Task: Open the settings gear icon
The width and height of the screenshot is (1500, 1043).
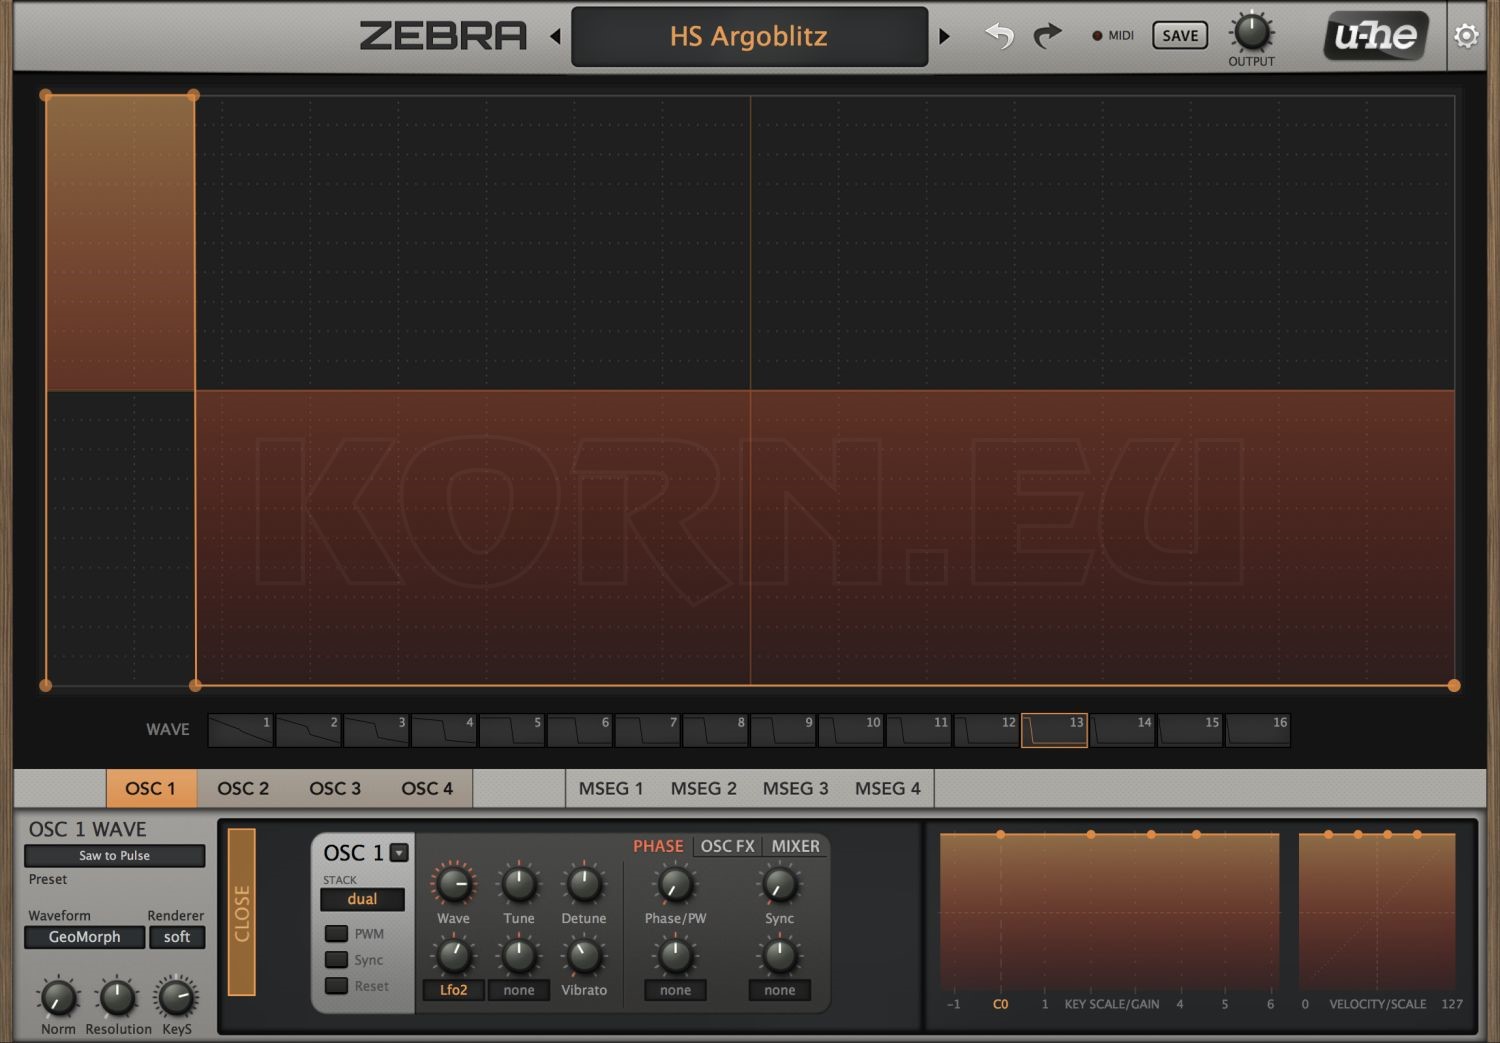Action: point(1466,34)
